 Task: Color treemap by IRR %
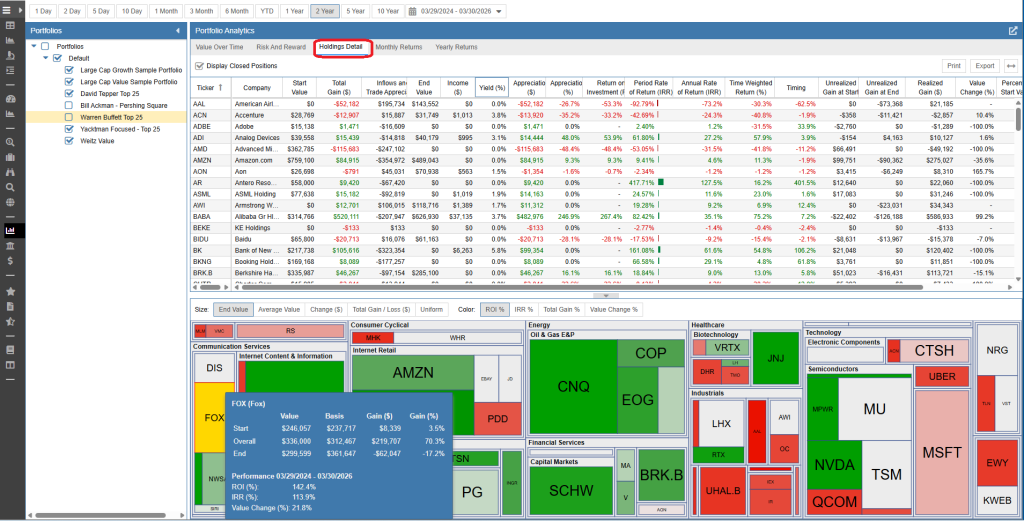point(524,309)
